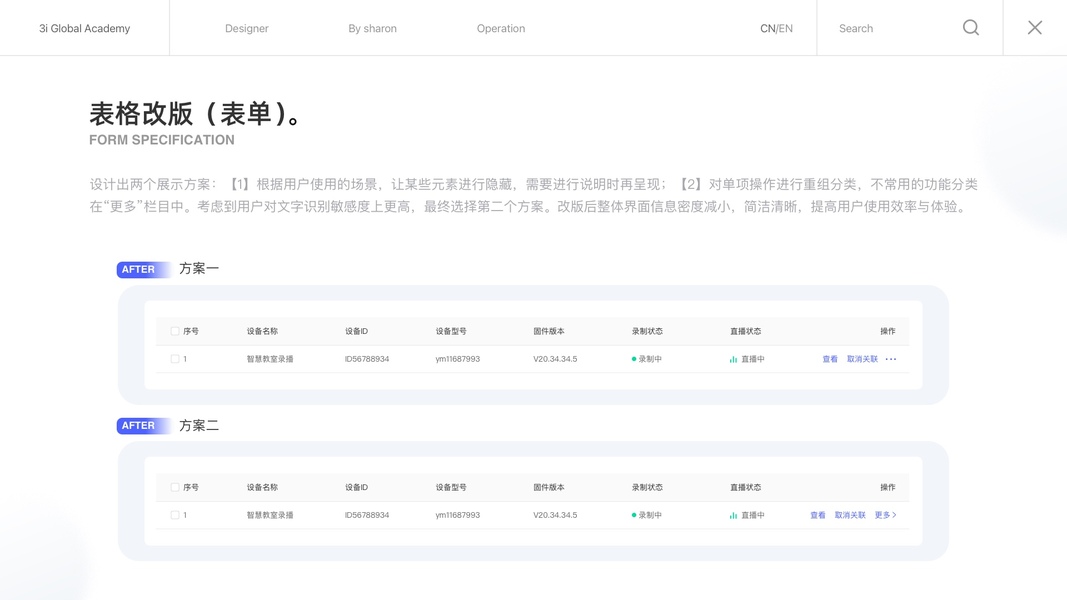Click V20.34.34.5 cell in 方案一
The image size is (1067, 600).
pyautogui.click(x=555, y=359)
